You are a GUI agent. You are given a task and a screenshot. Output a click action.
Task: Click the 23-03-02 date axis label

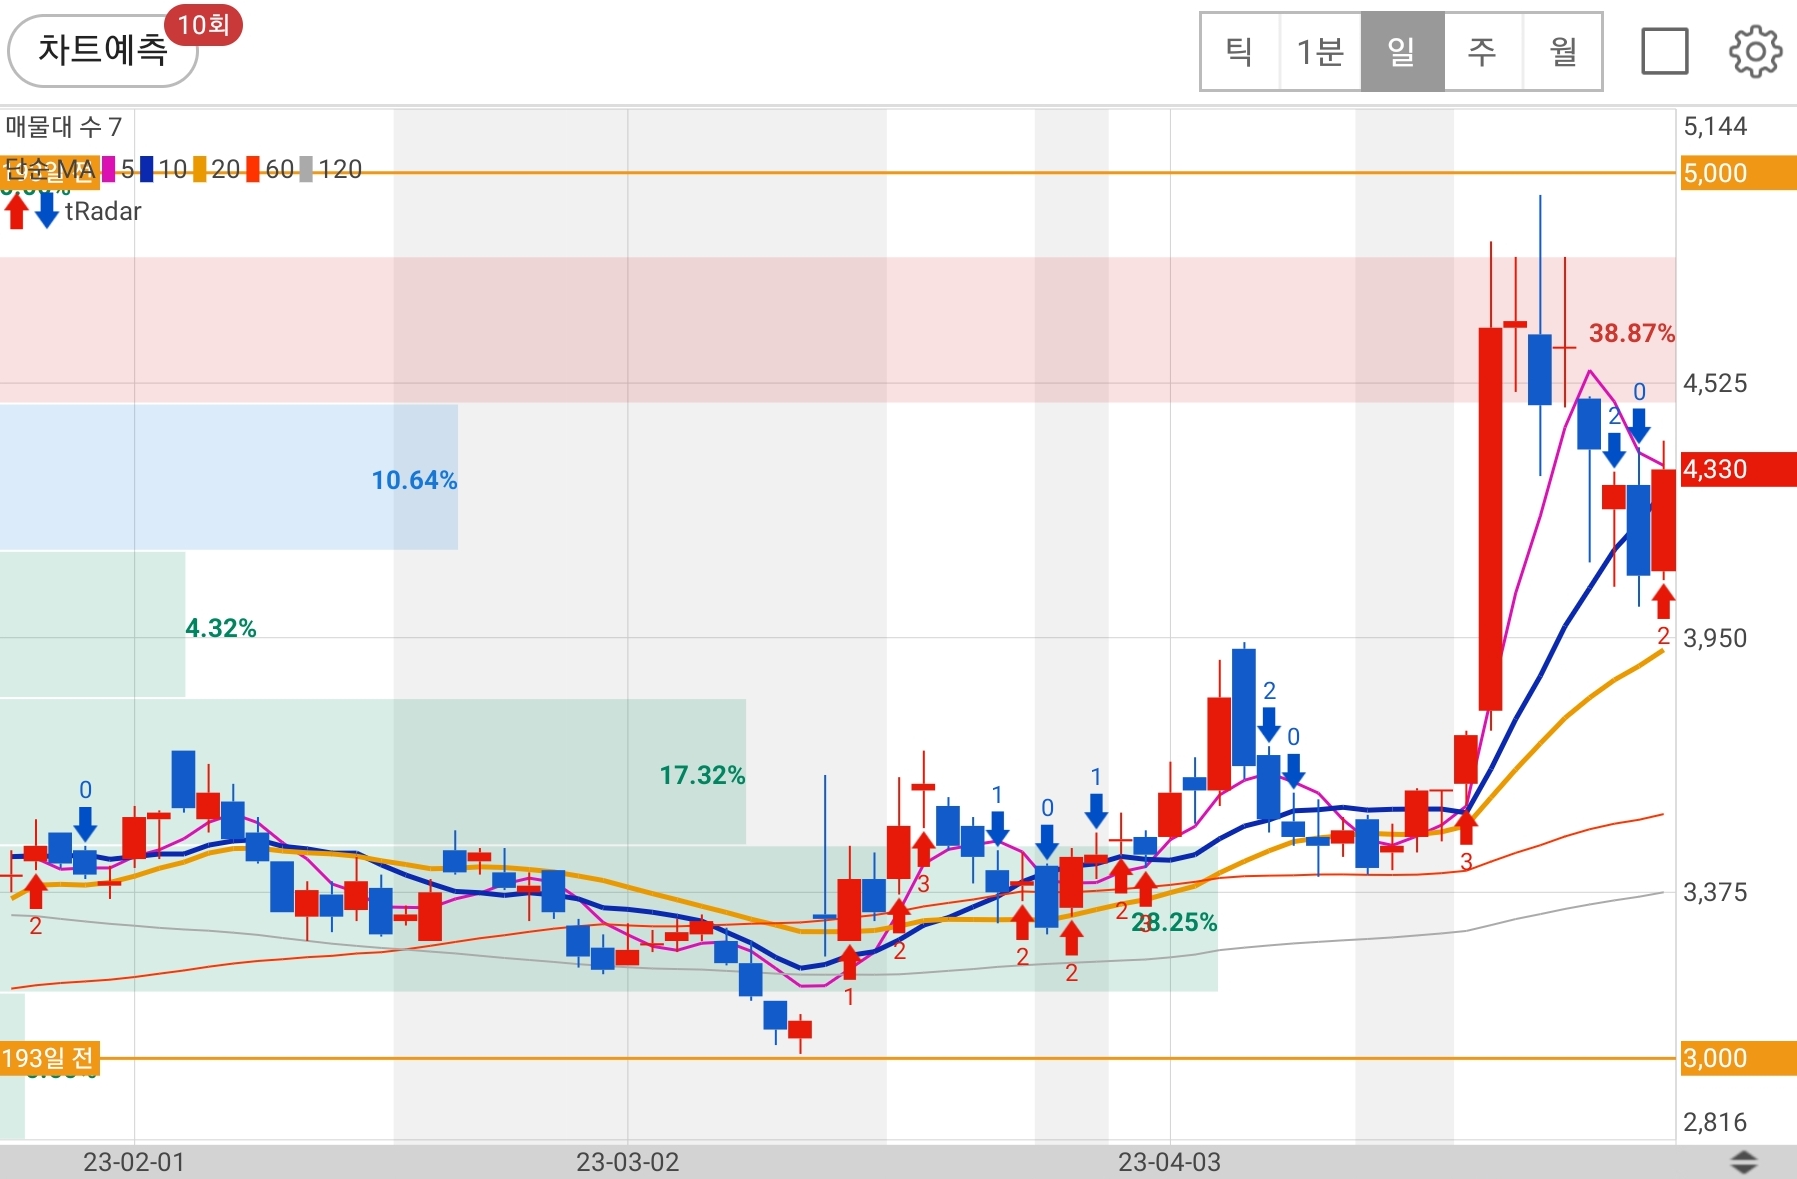pos(627,1162)
